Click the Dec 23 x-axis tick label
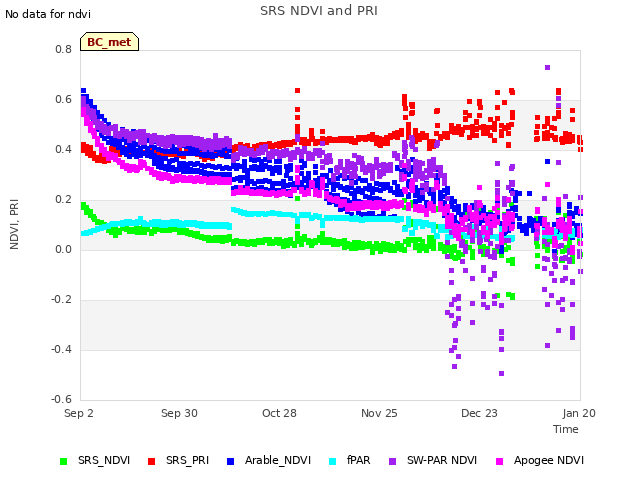The width and height of the screenshot is (640, 480). (x=479, y=413)
